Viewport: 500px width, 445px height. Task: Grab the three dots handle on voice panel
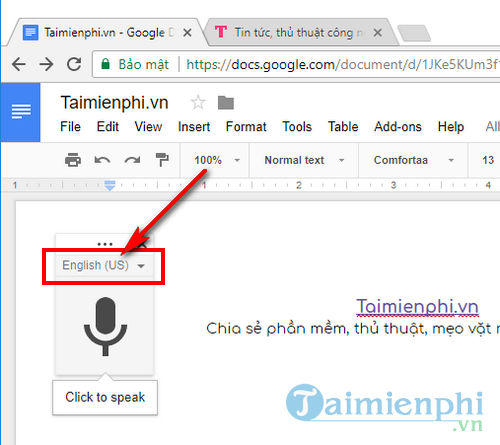click(x=105, y=244)
